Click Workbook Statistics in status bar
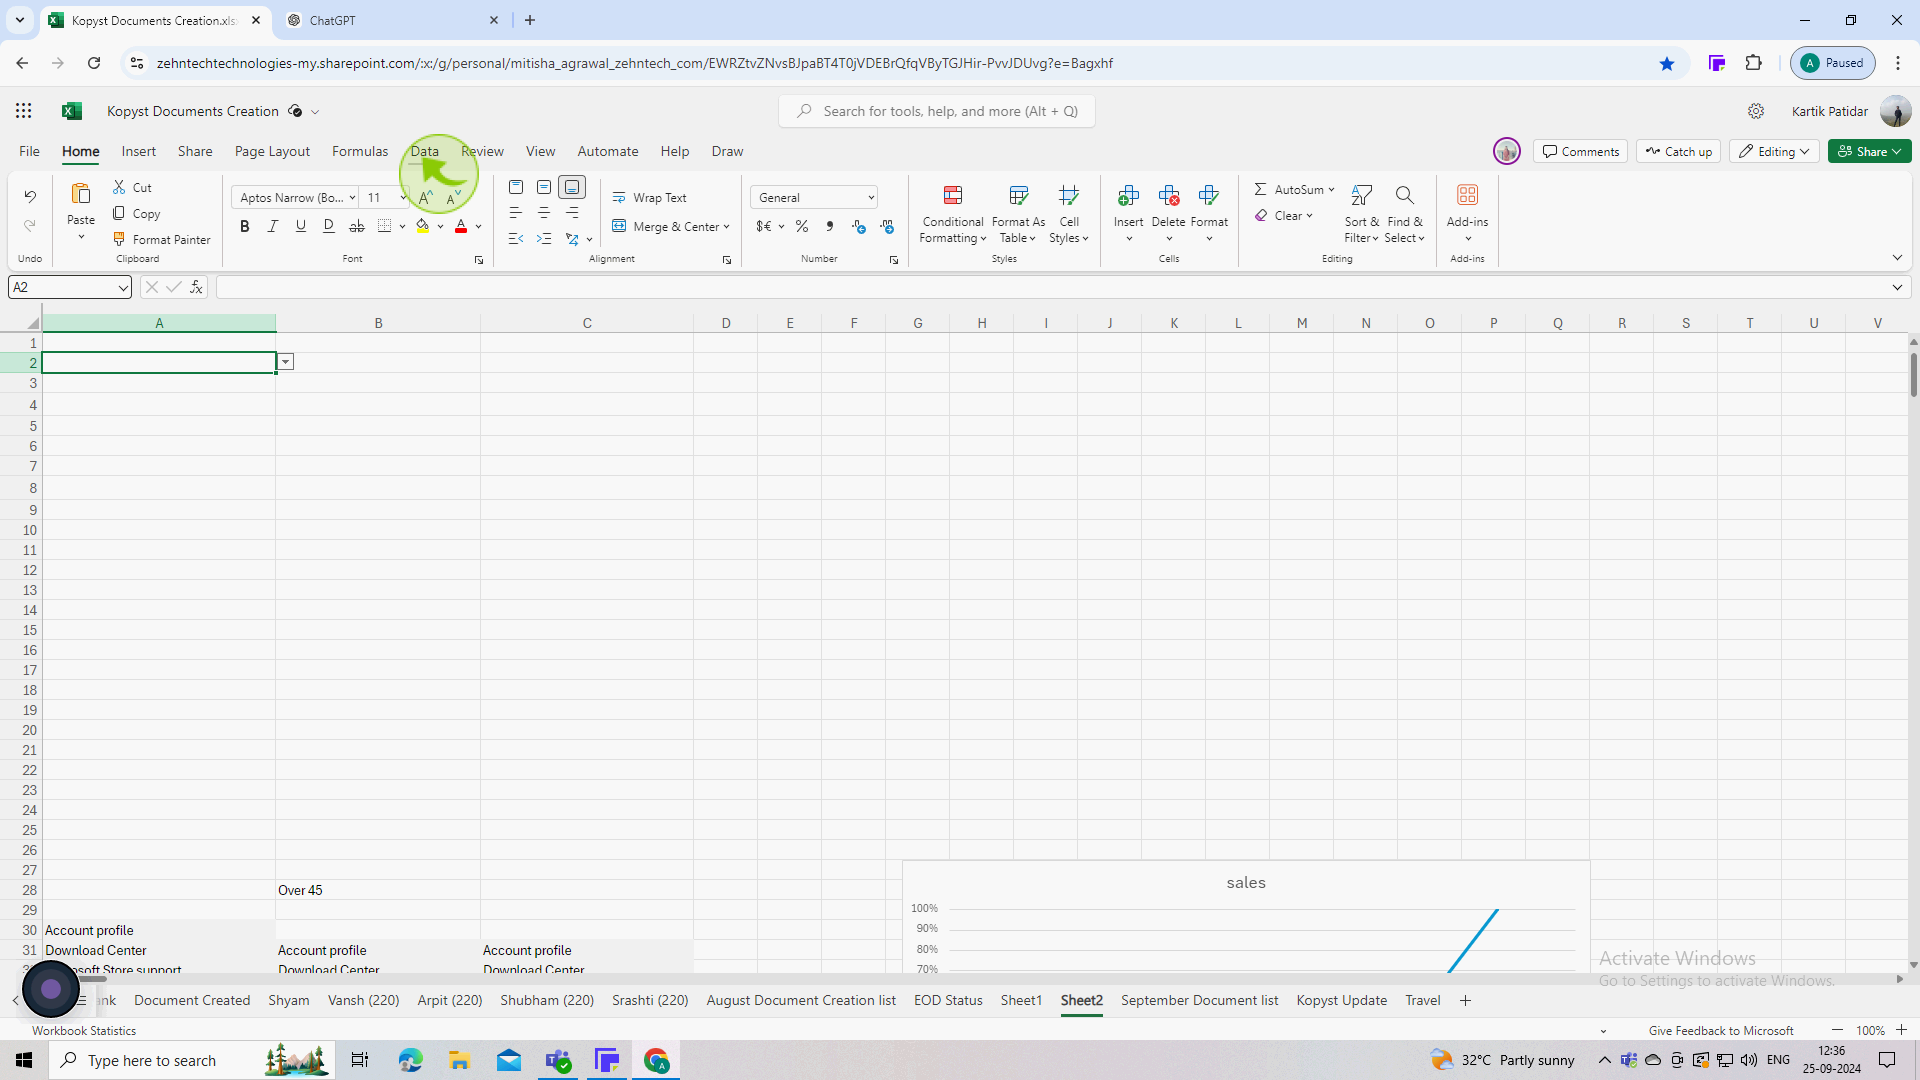The image size is (1920, 1080). (84, 1030)
